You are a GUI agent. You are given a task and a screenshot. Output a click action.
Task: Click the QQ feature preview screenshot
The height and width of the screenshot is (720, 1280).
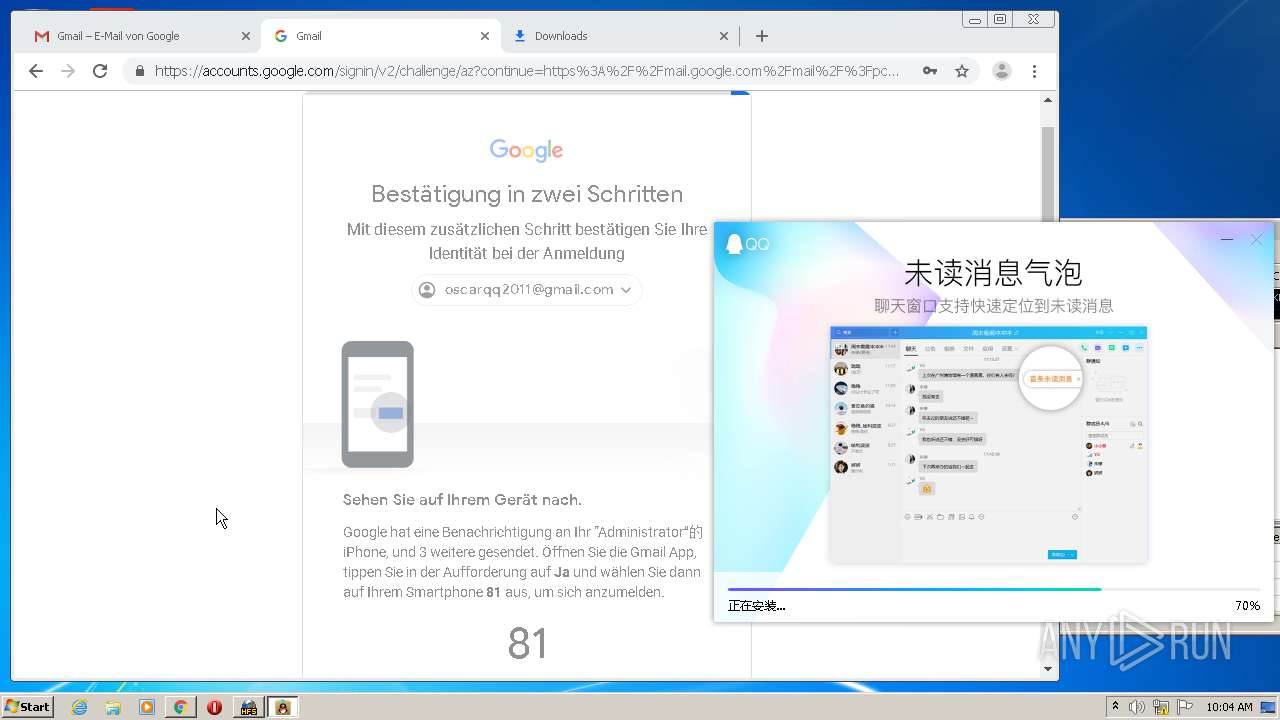pyautogui.click(x=989, y=444)
